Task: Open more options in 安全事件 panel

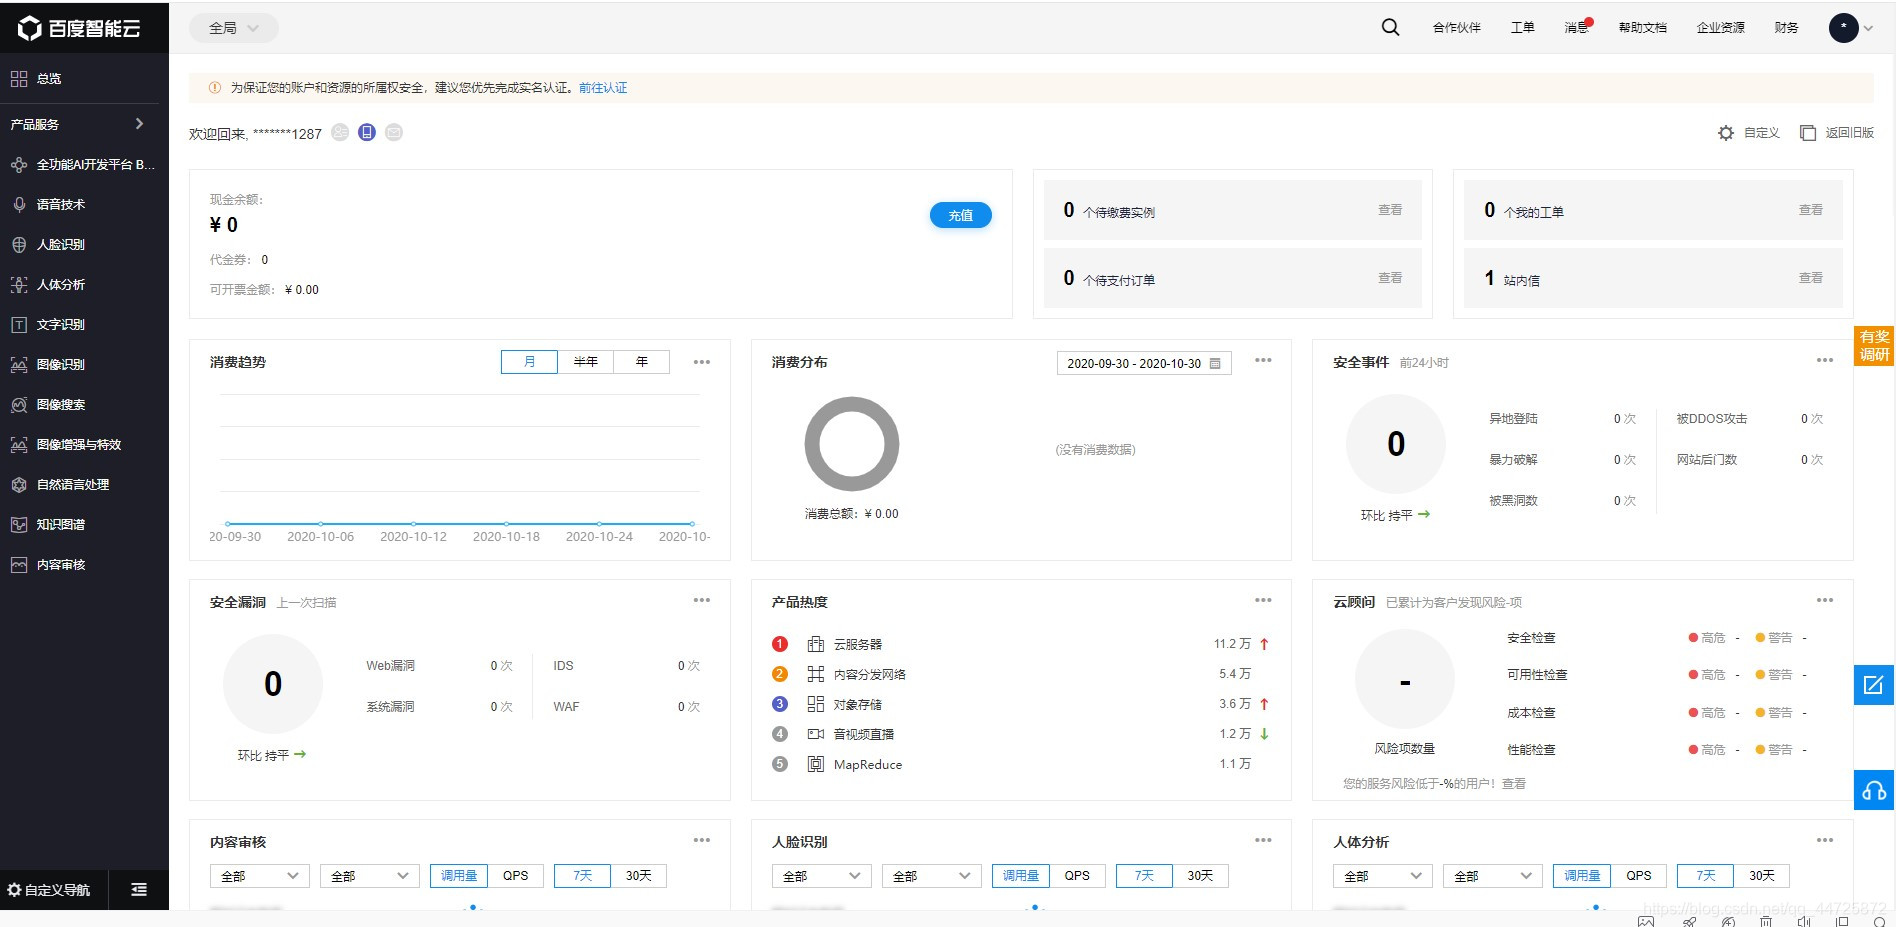Action: [1825, 360]
